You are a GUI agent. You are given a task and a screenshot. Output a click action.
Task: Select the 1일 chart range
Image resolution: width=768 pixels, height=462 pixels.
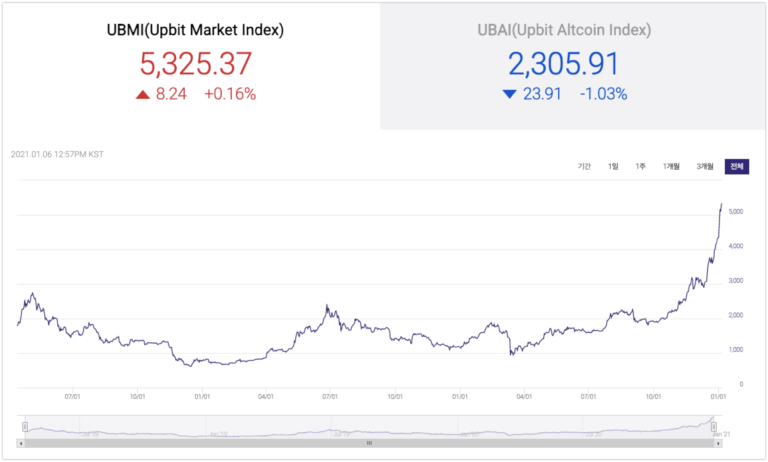(x=613, y=167)
